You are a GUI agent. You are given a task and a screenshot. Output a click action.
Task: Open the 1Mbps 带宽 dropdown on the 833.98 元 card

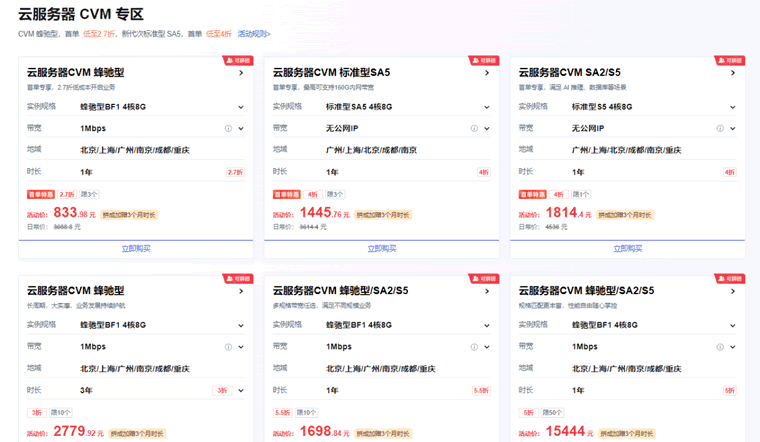pos(241,128)
